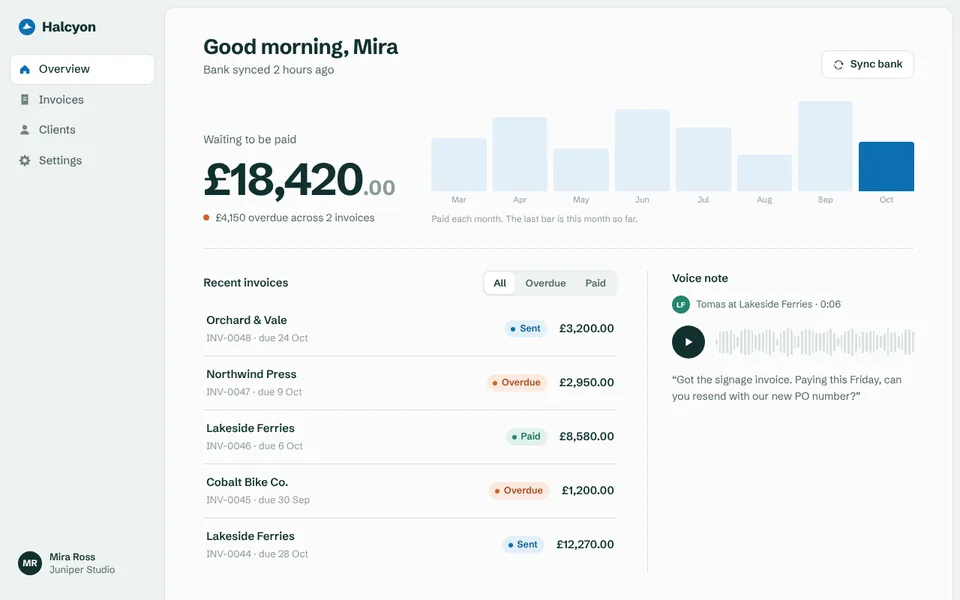The height and width of the screenshot is (600, 960).
Task: Select the highlighted Oct bar in chart
Action: tap(887, 167)
